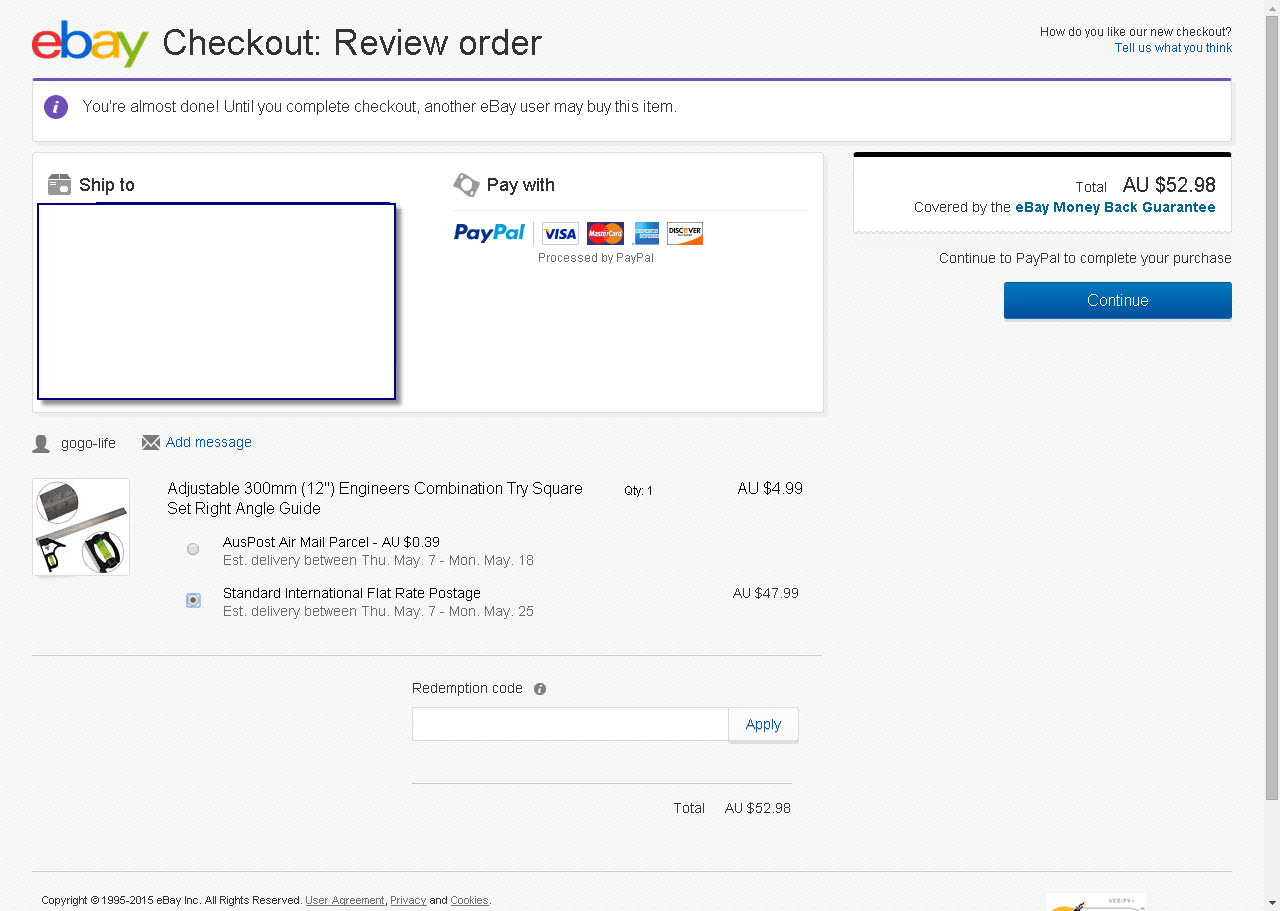Click the summary box total AU $52.98
This screenshot has height=911, width=1280.
click(x=1169, y=185)
